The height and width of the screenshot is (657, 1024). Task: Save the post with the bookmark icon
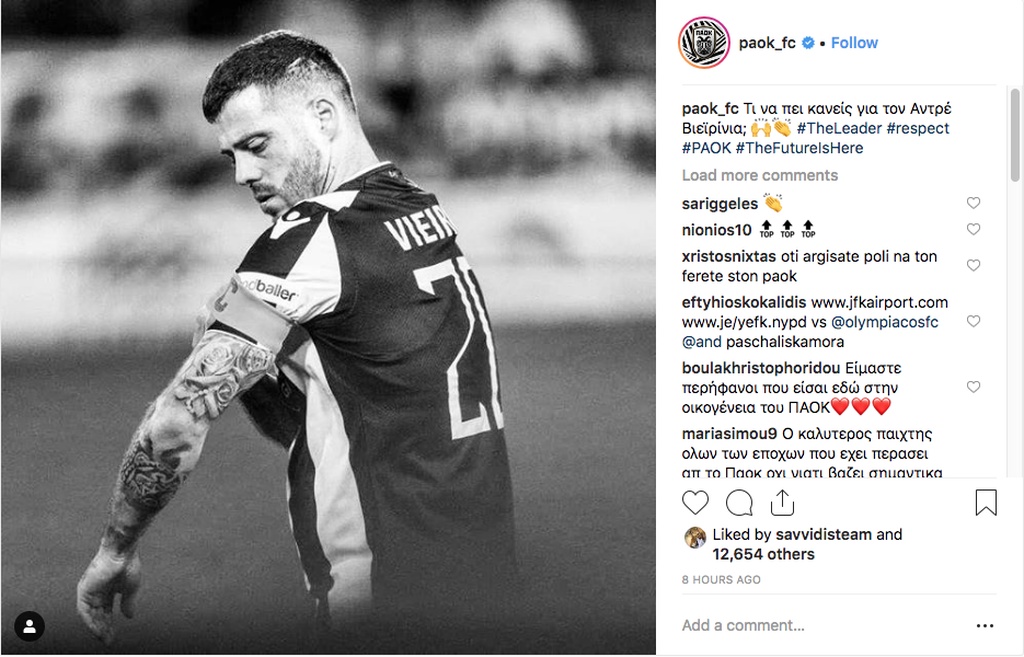tap(985, 503)
